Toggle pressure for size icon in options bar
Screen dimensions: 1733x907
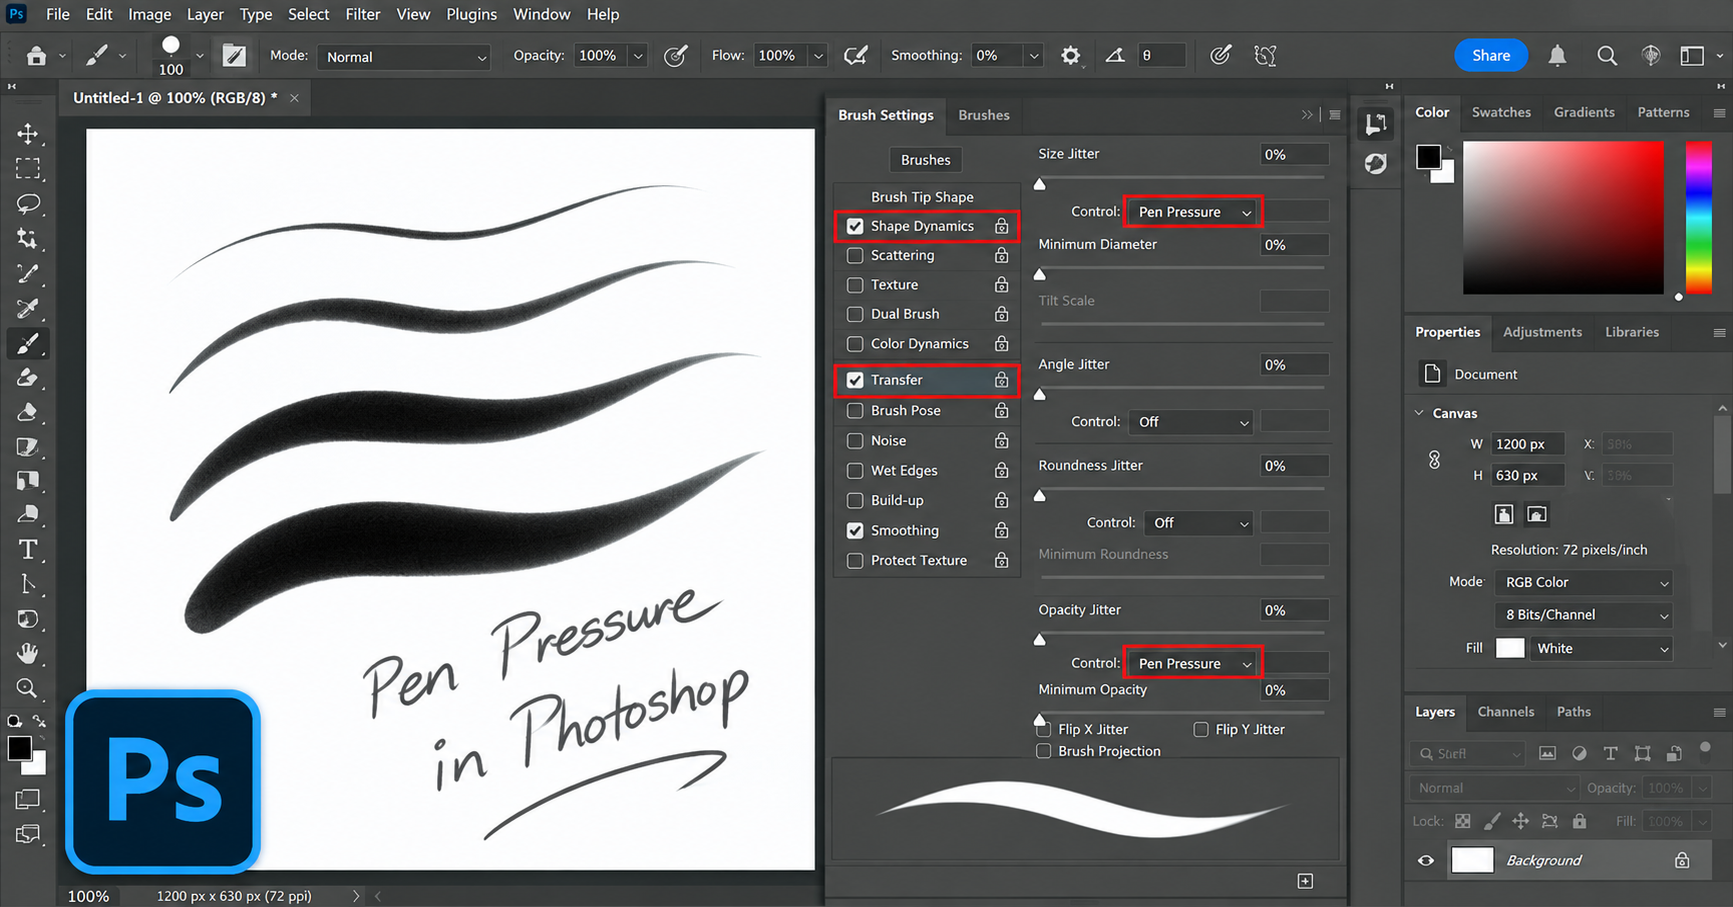coord(1220,56)
